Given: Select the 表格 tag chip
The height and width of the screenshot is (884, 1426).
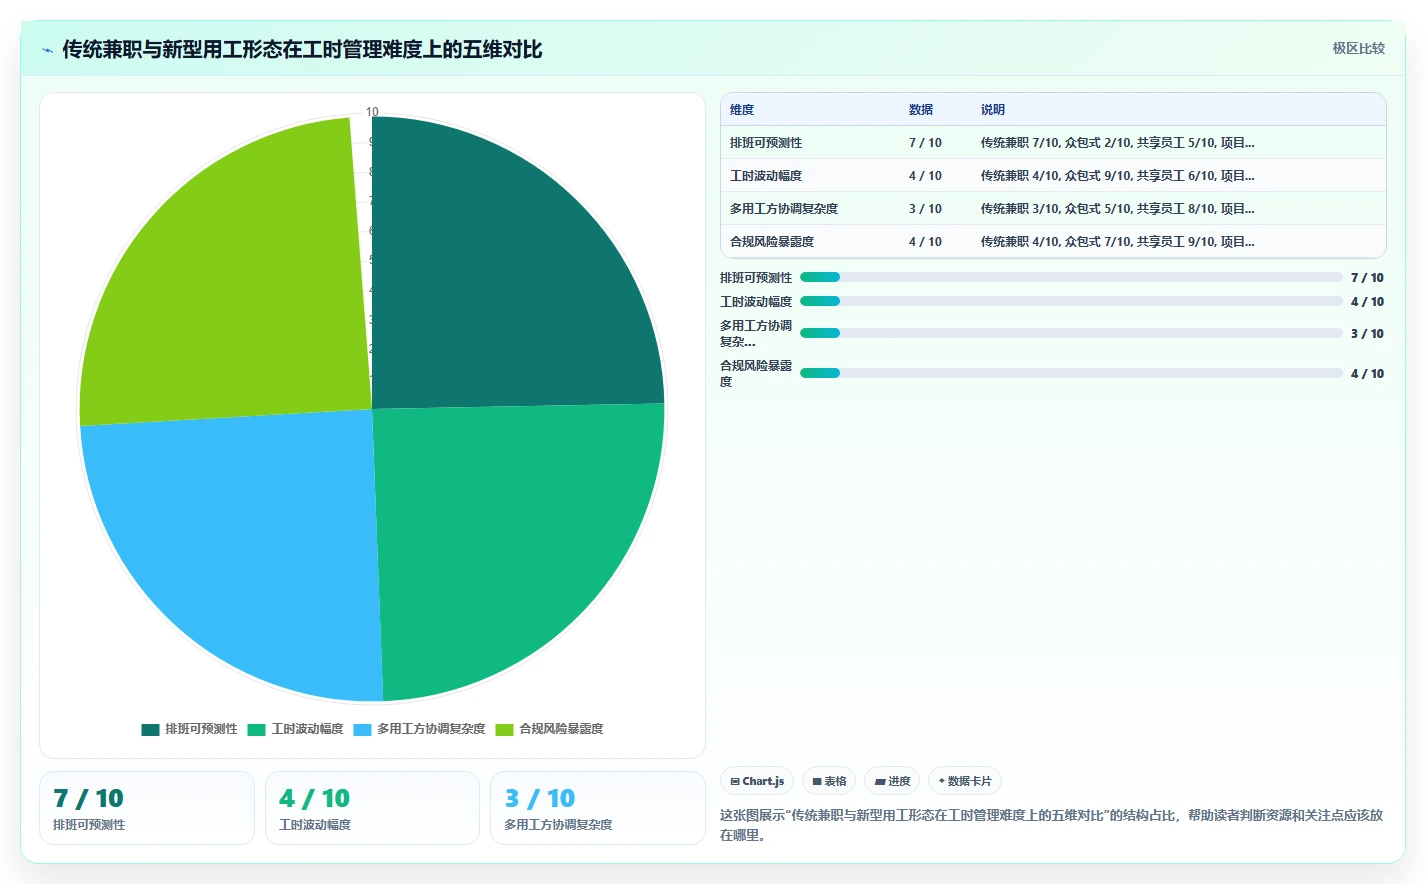Looking at the screenshot, I should point(829,781).
